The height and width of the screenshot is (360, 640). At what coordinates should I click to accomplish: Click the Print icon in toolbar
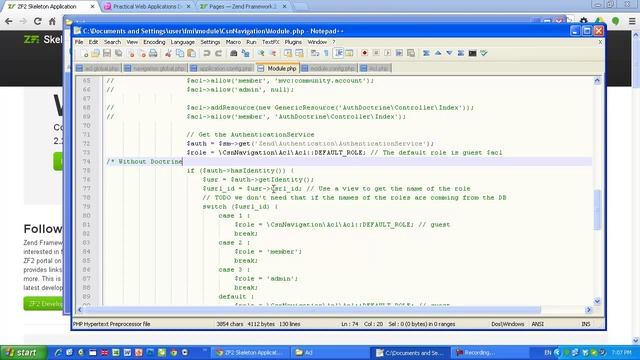tap(153, 53)
